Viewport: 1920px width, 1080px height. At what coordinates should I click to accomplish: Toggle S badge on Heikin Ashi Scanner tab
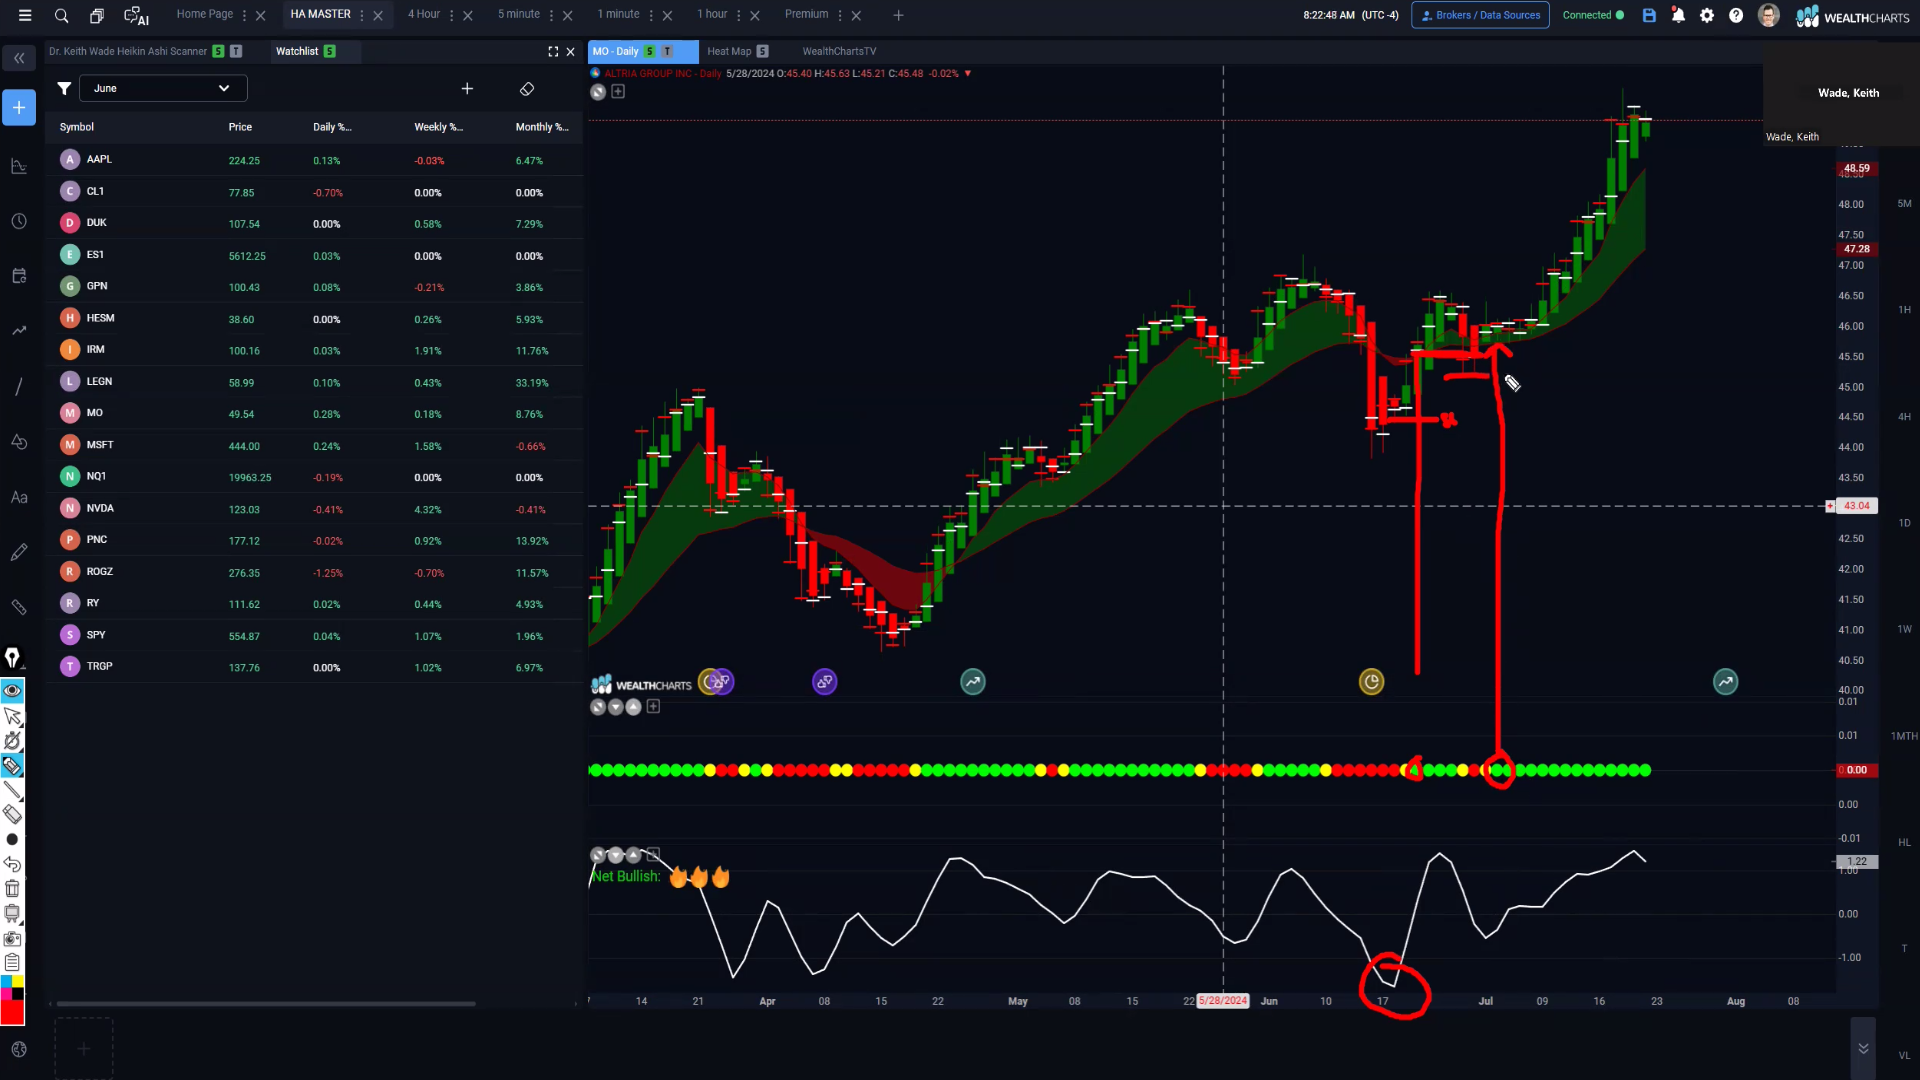click(218, 52)
